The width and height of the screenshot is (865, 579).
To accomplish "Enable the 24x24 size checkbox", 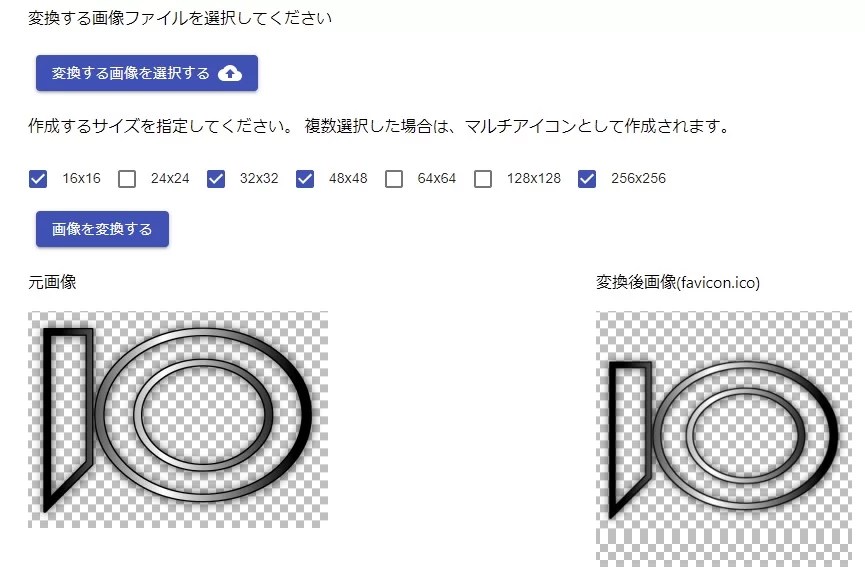I will coord(127,179).
